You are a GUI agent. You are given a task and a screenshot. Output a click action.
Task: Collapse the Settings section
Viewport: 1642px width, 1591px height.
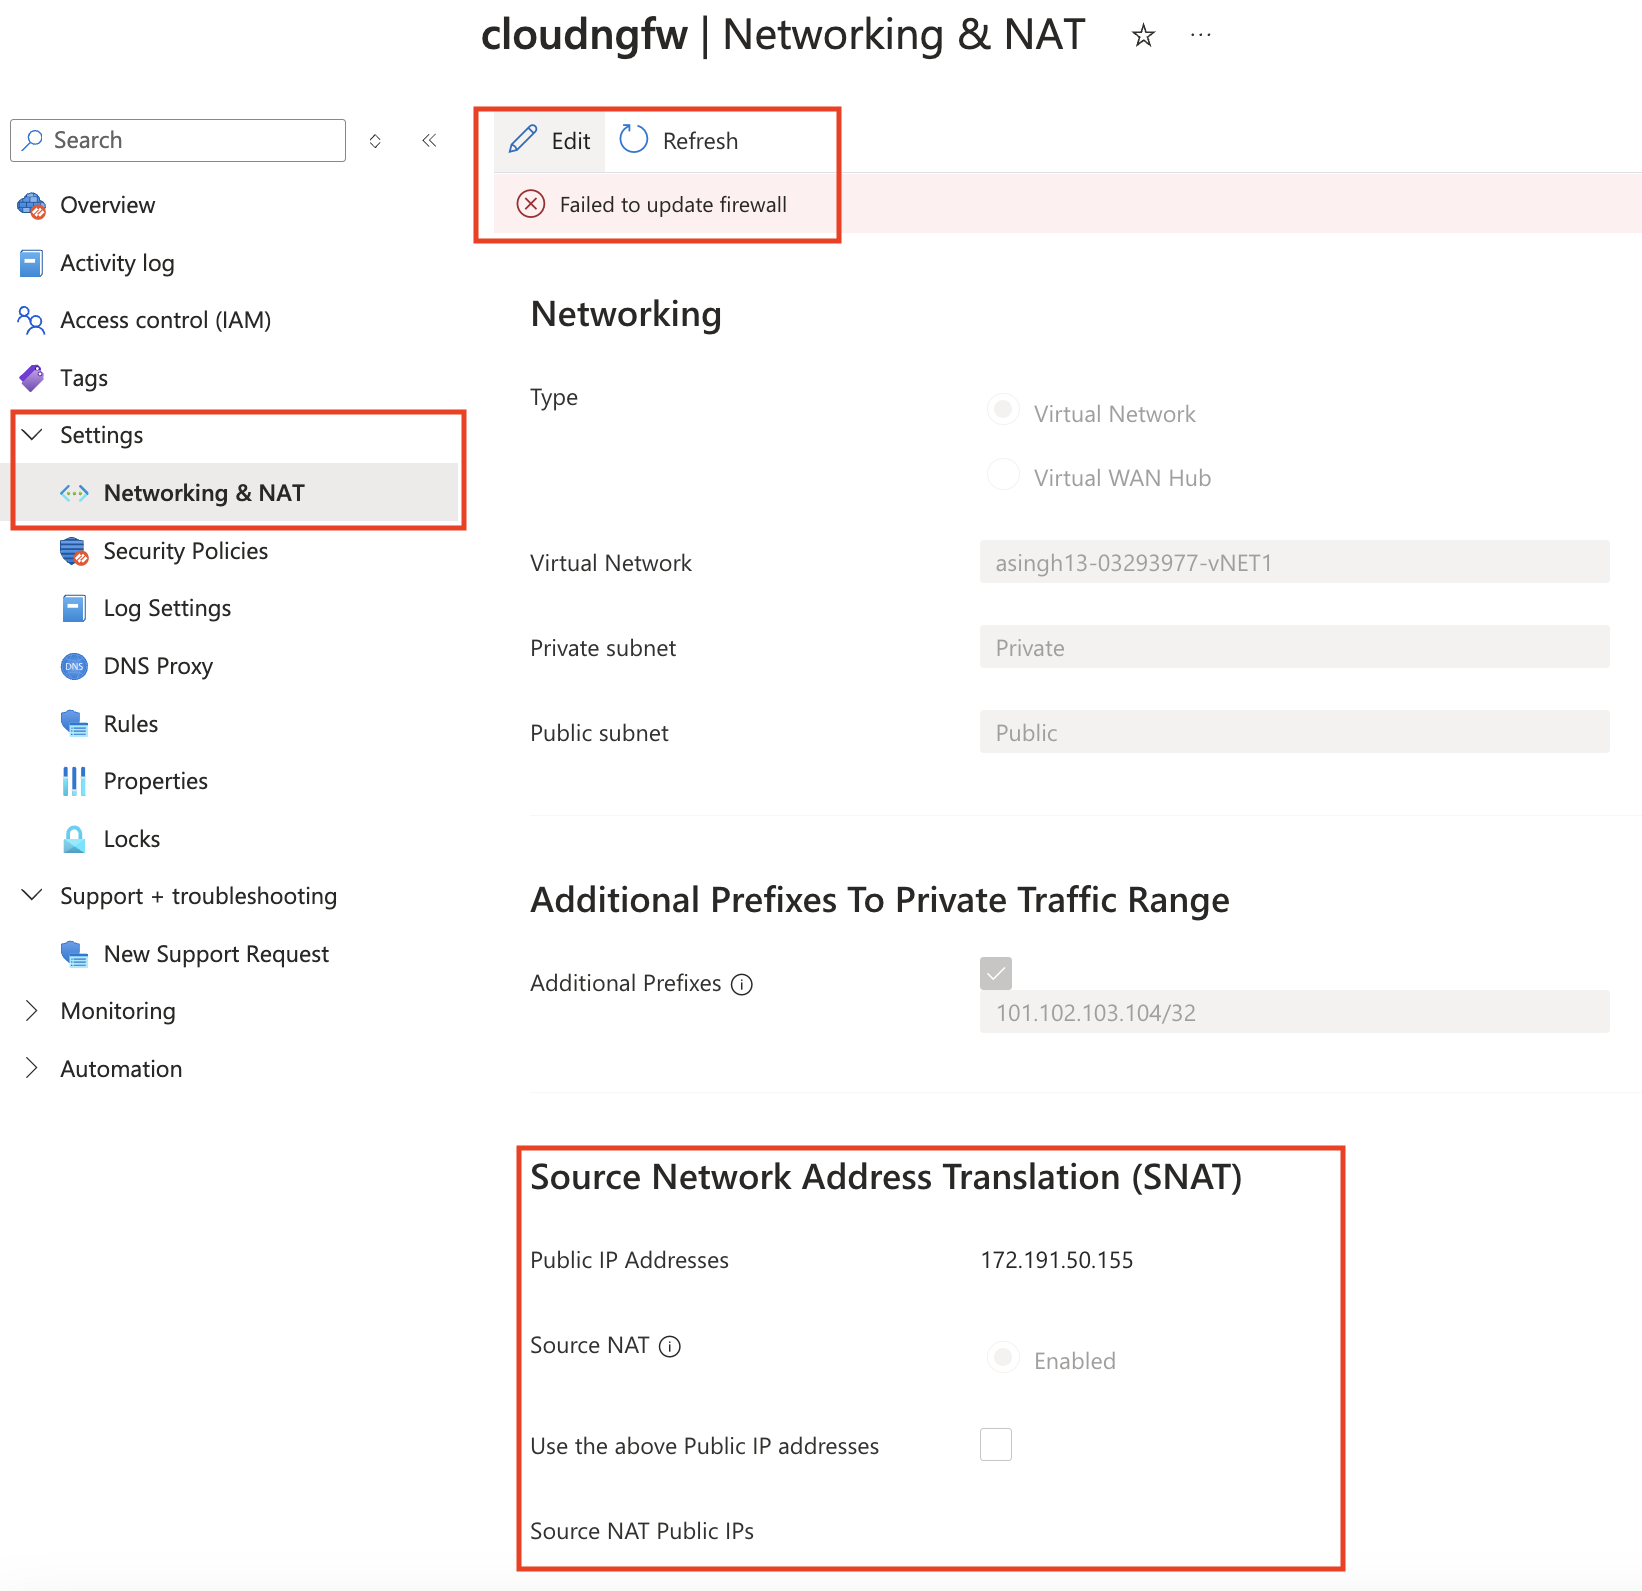[x=32, y=434]
